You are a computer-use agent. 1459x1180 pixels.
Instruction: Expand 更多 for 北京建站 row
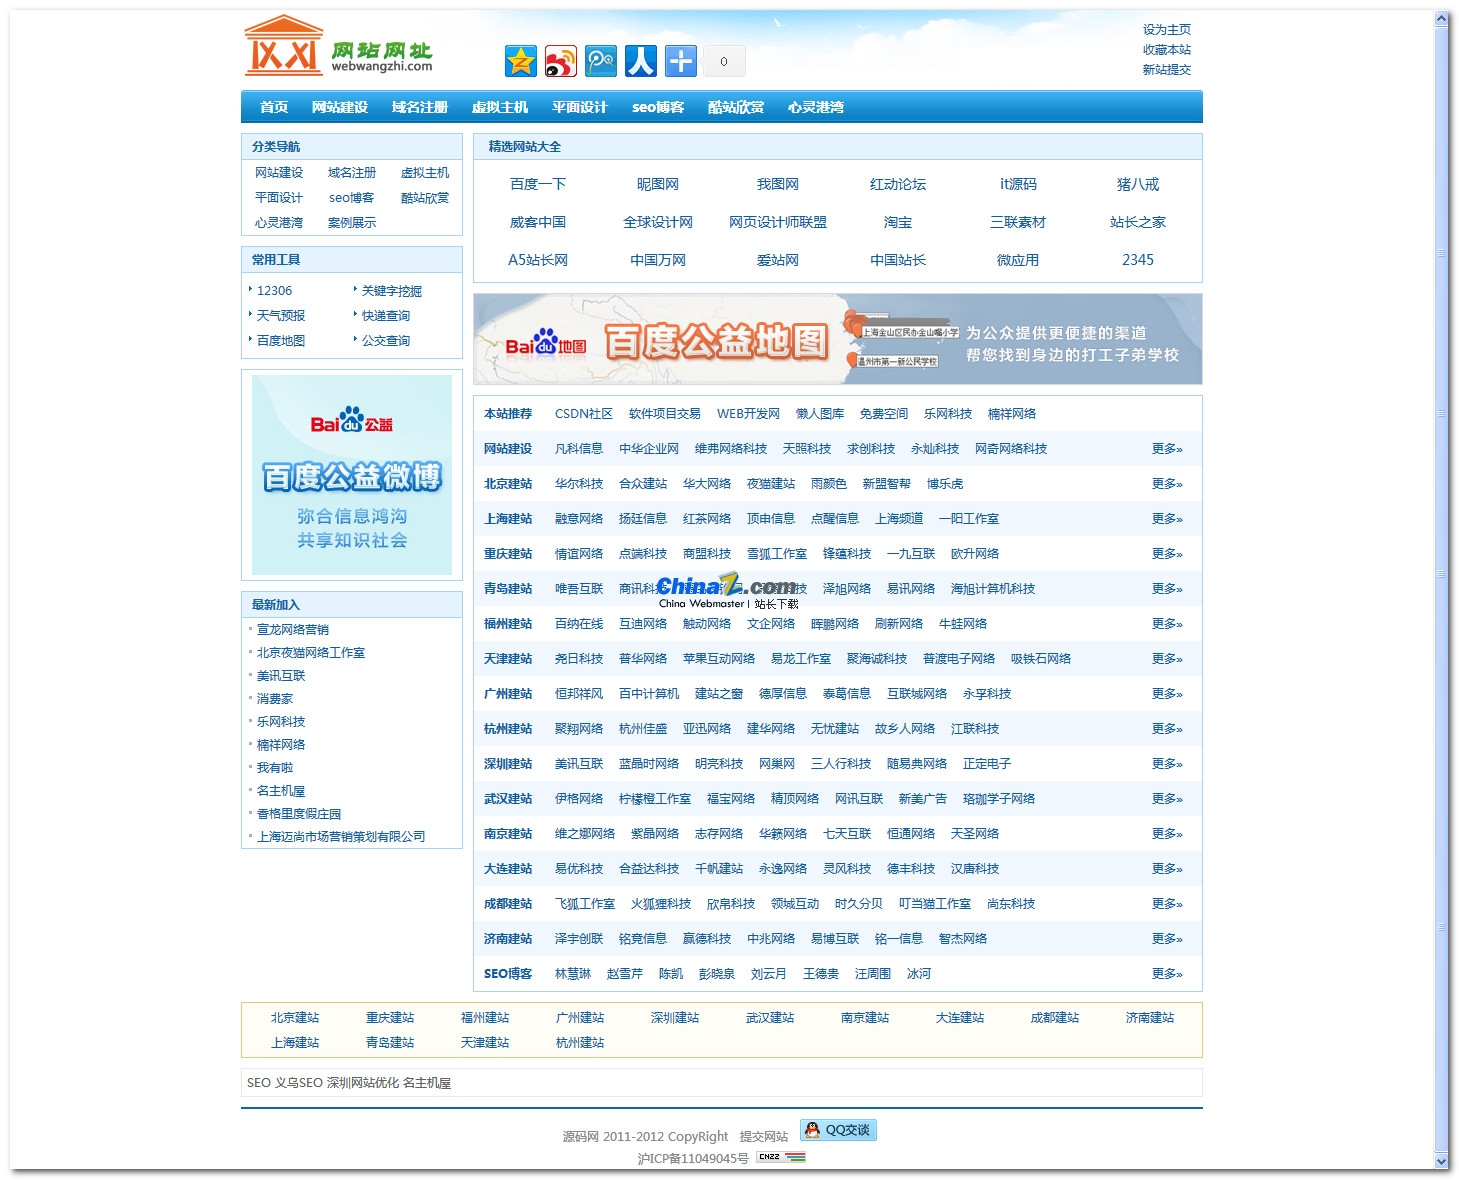(x=1167, y=484)
